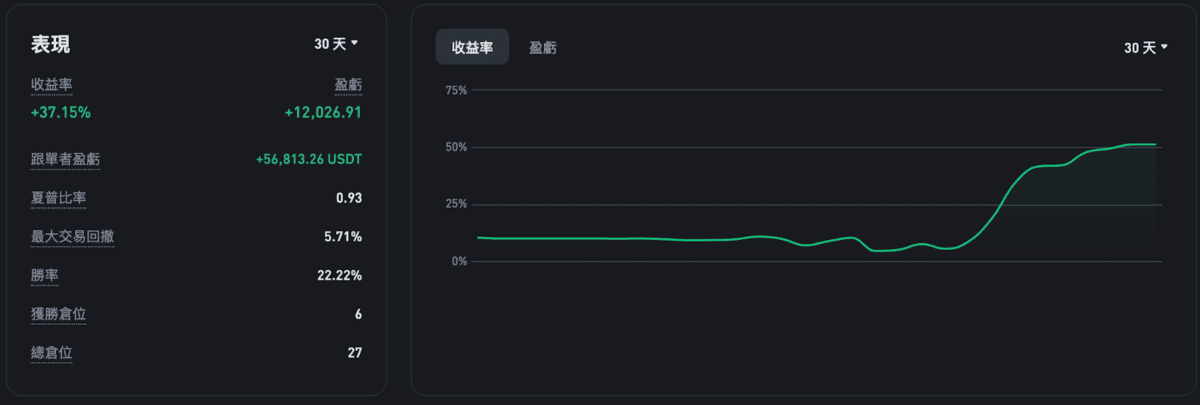
Task: Click the 最大交易回撤 label
Action: (72, 237)
